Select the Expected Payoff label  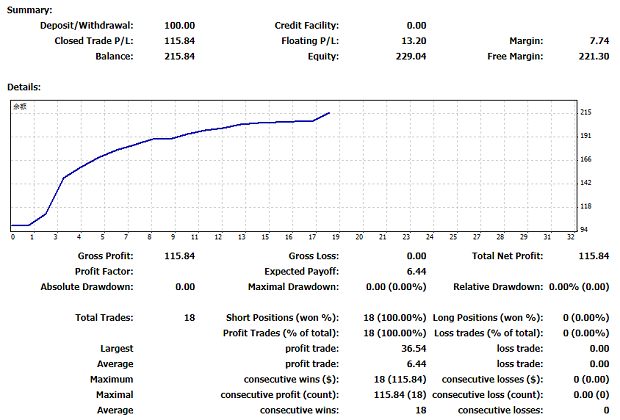(301, 271)
